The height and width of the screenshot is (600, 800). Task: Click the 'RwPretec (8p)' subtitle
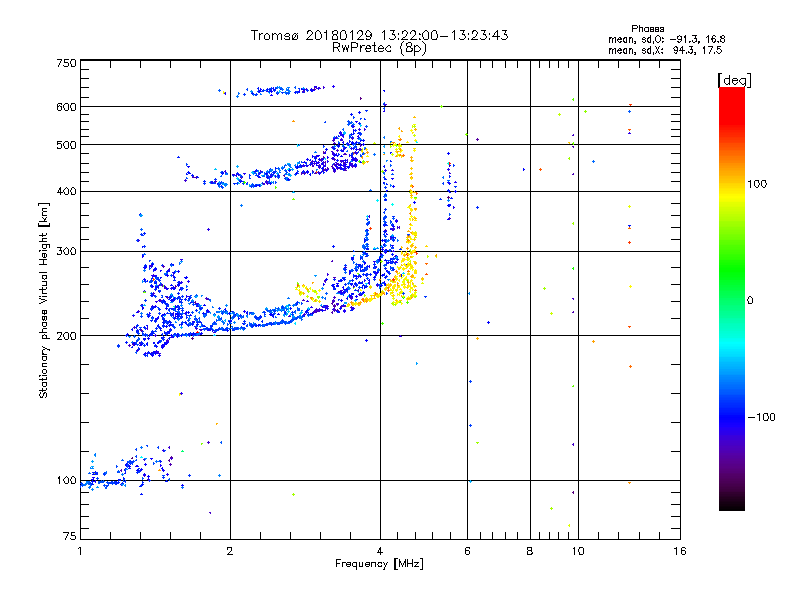click(x=379, y=48)
